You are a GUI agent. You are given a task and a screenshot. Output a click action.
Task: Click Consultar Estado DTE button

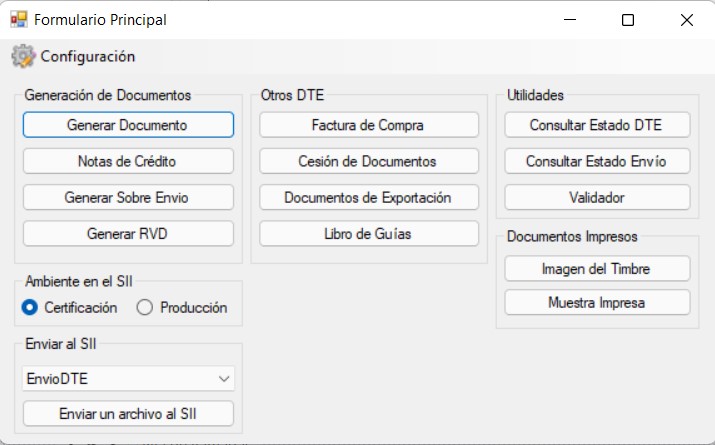(597, 125)
